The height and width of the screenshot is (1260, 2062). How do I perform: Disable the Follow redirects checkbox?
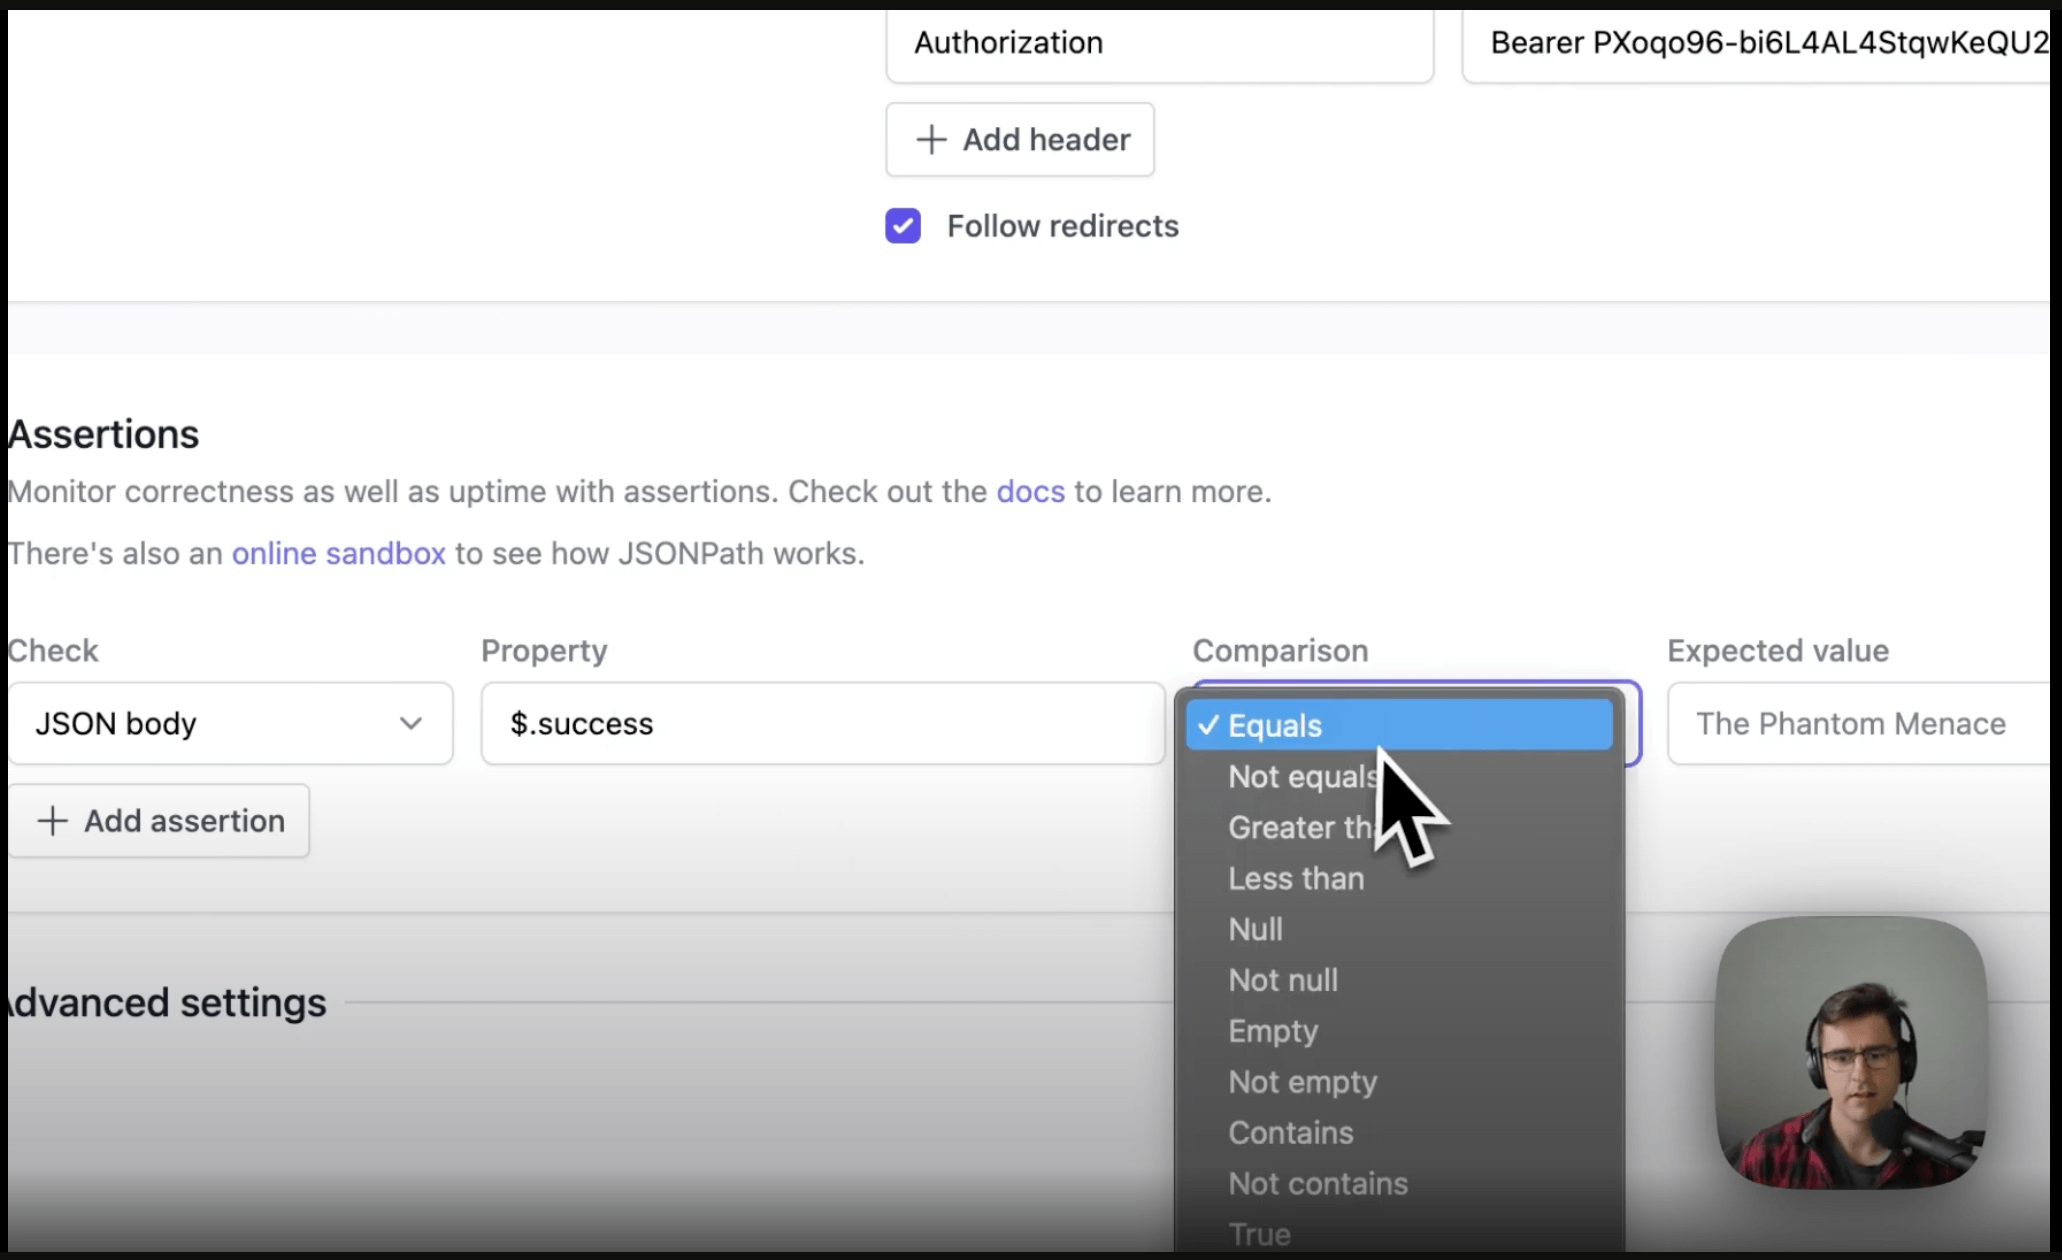tap(902, 226)
